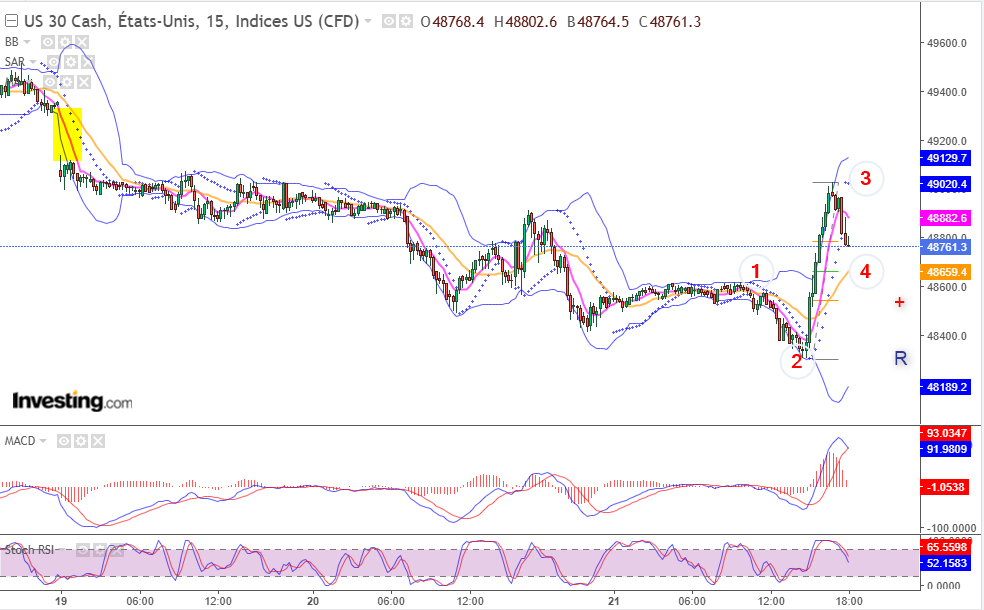The height and width of the screenshot is (610, 984).
Task: Toggle visibility of the US 30 Cash series
Action: pyautogui.click(x=389, y=21)
